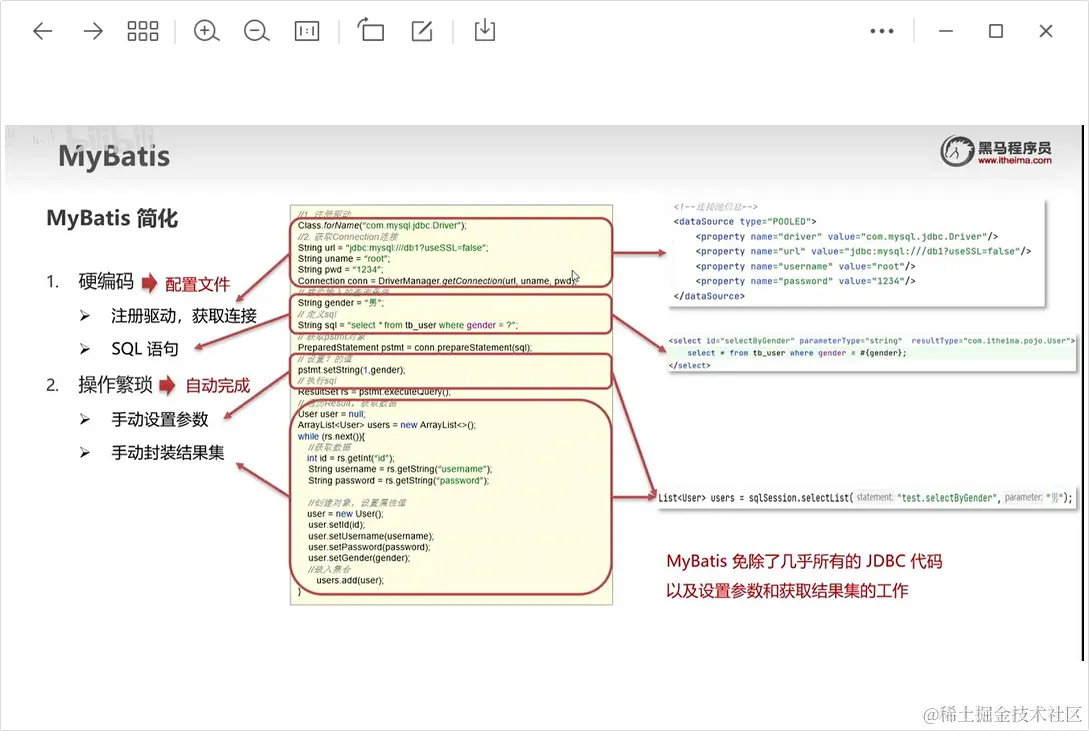Open the three-dot more options menu
1089x731 pixels.
(x=882, y=31)
